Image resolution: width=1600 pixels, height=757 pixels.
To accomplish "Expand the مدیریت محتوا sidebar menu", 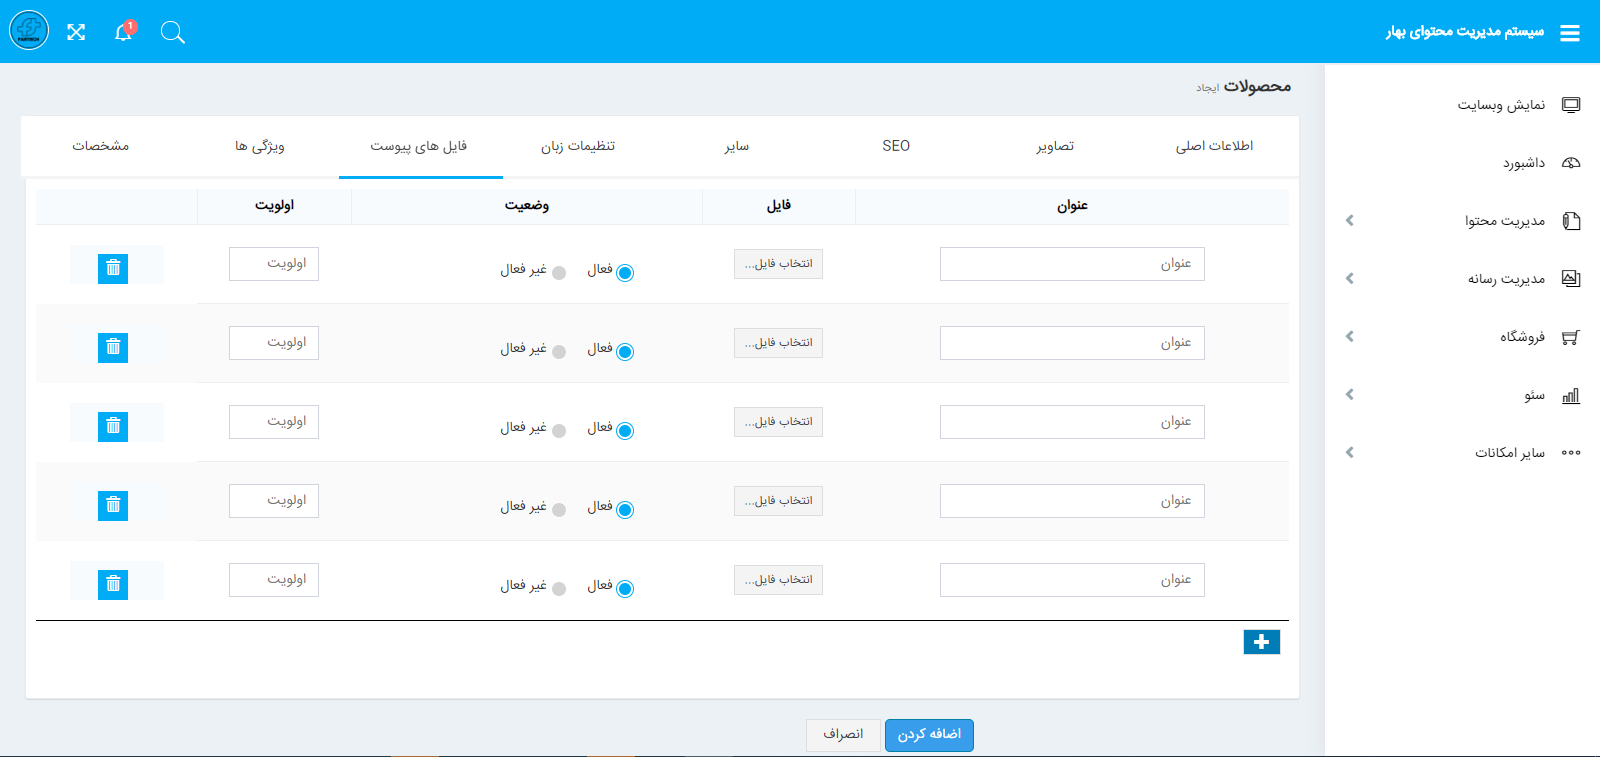I will [1504, 221].
